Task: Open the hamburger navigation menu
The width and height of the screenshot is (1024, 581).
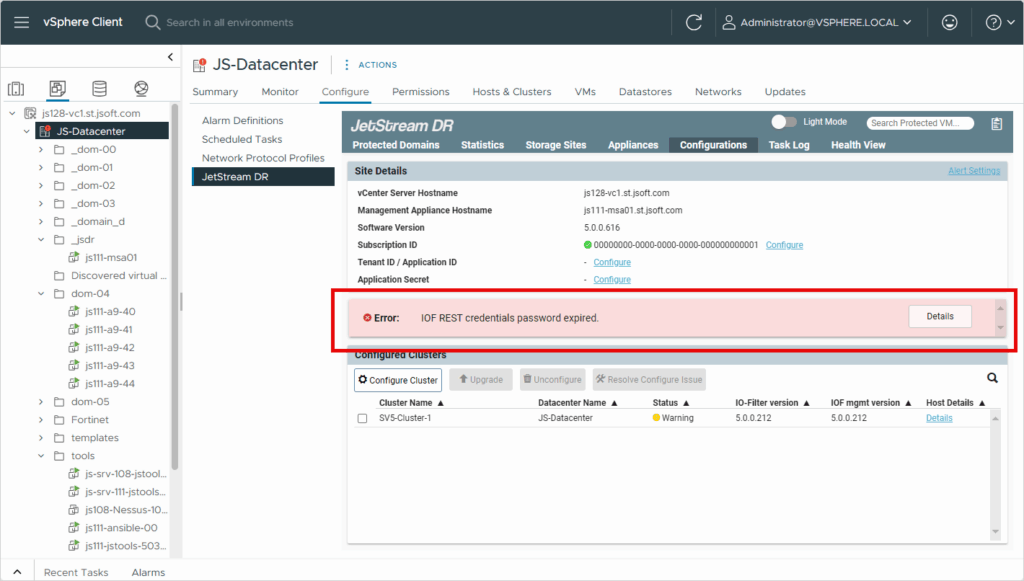Action: (x=21, y=22)
